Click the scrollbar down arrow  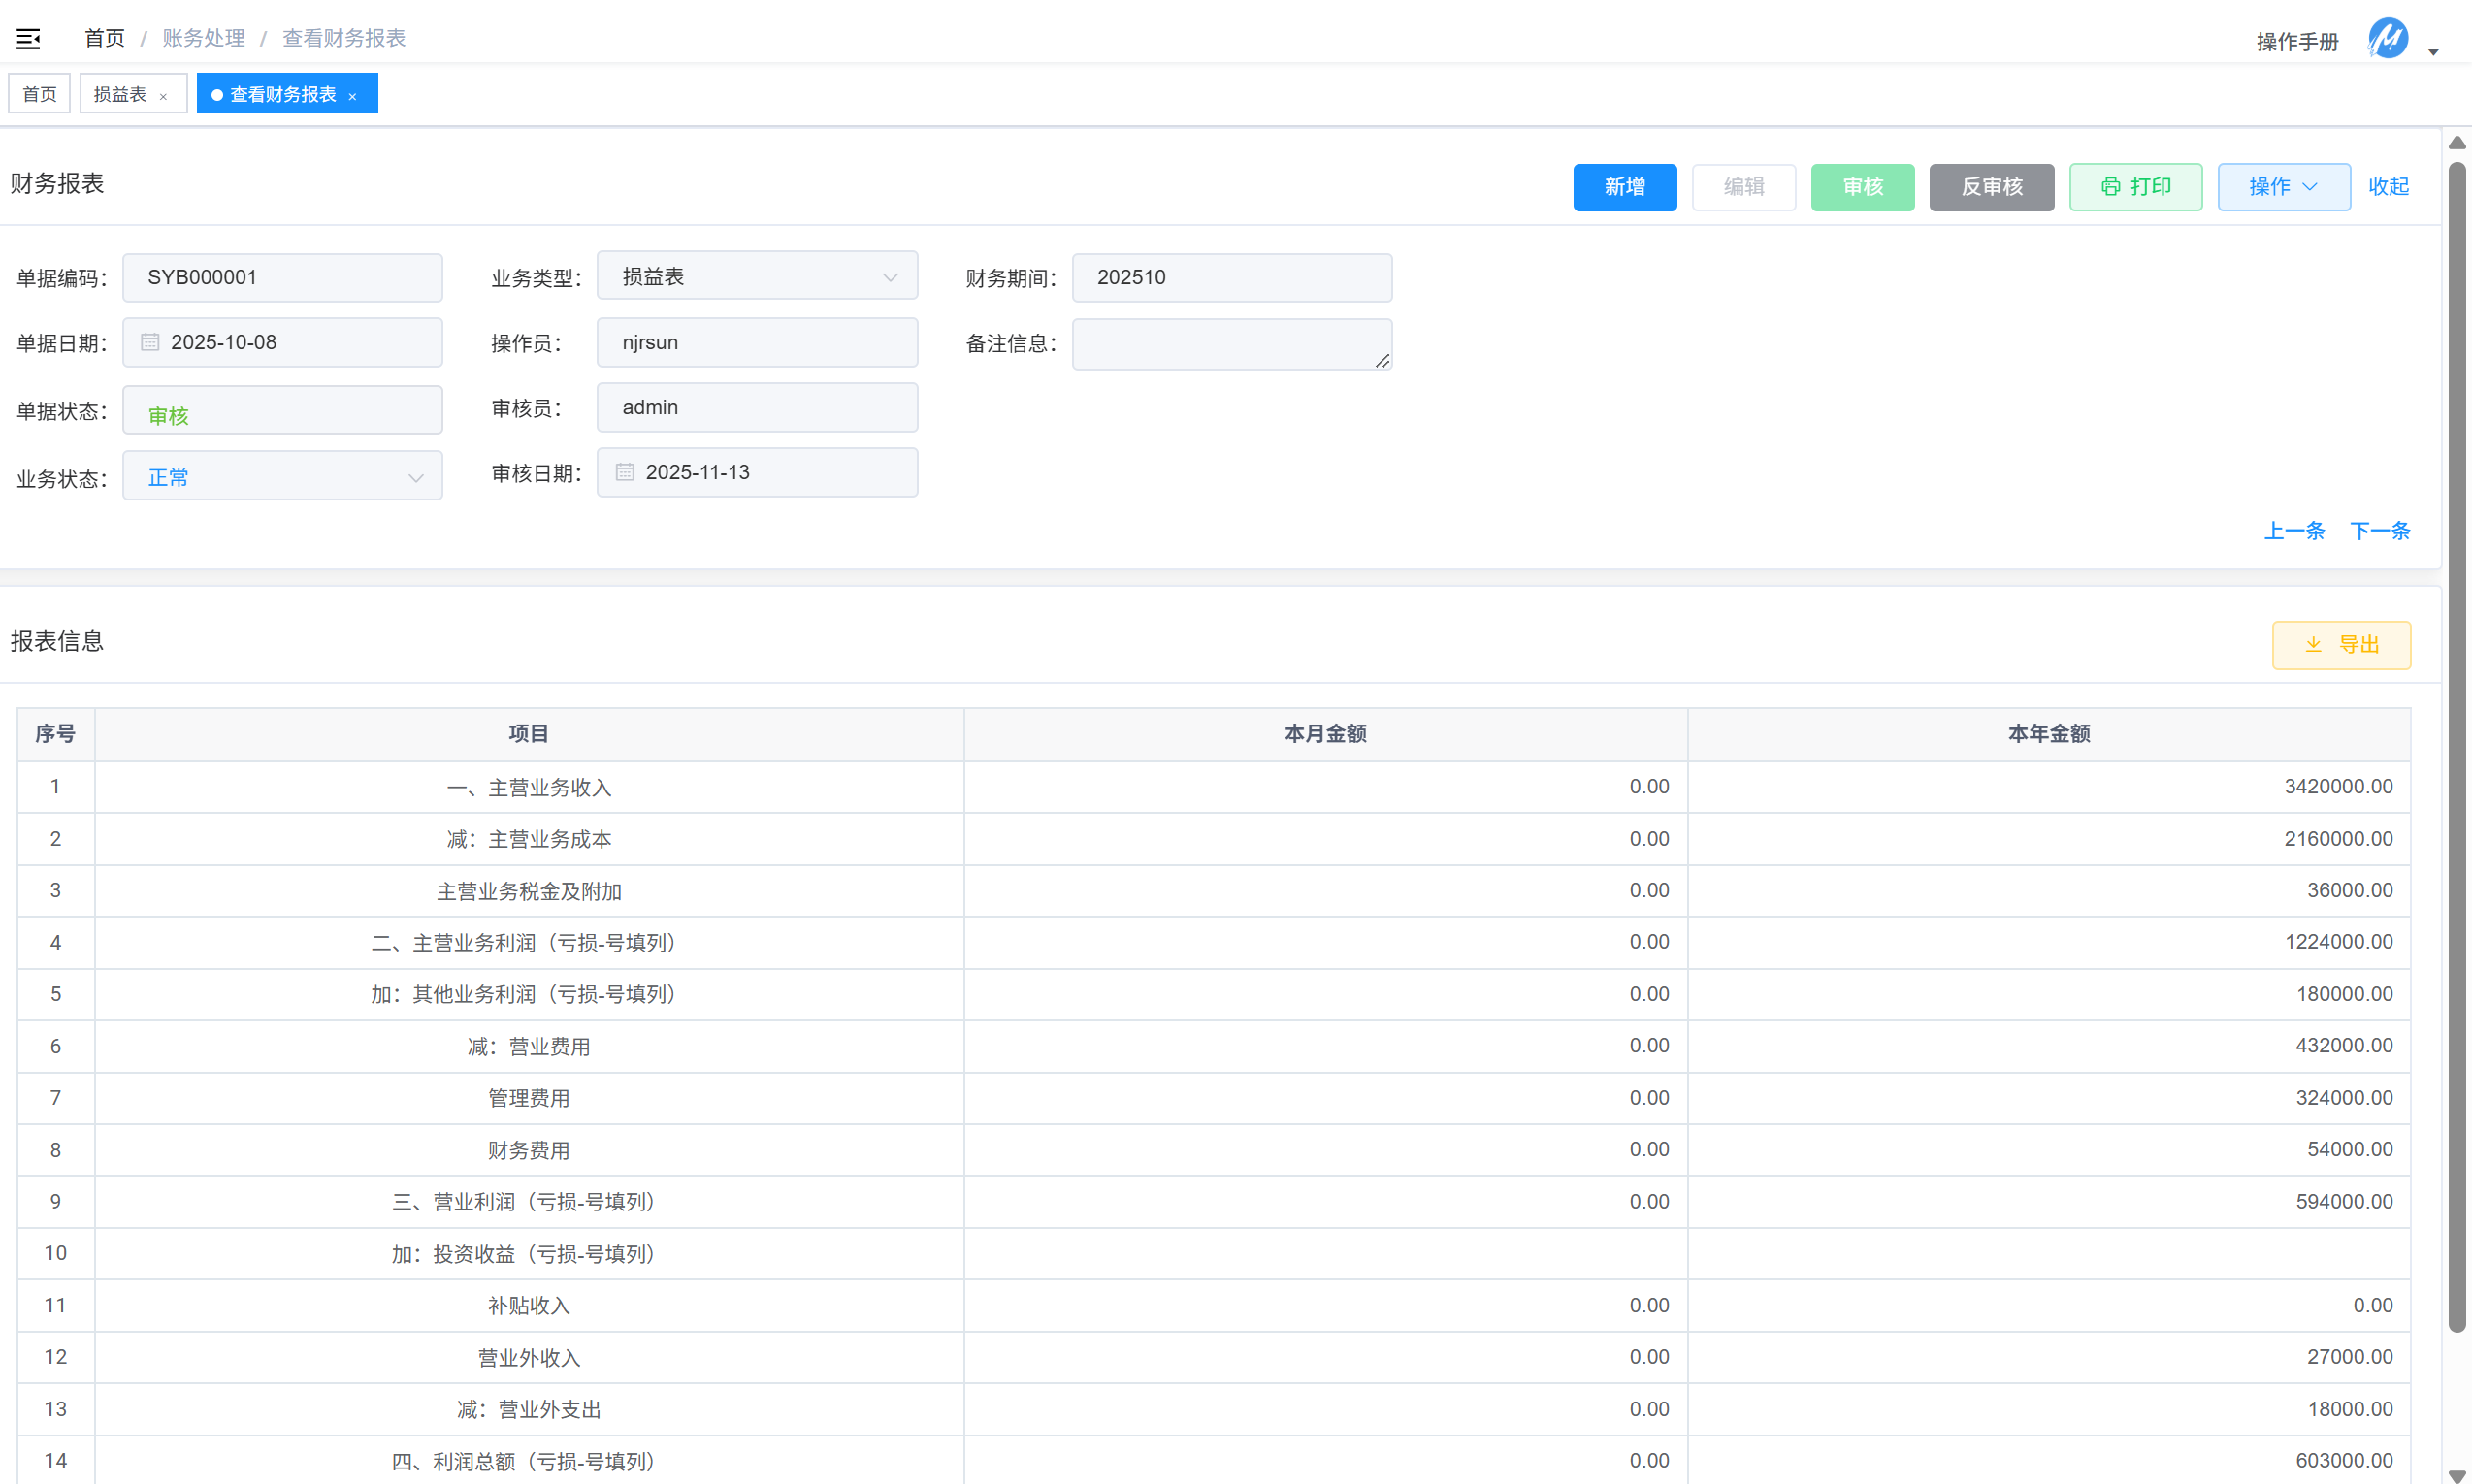point(2456,1475)
